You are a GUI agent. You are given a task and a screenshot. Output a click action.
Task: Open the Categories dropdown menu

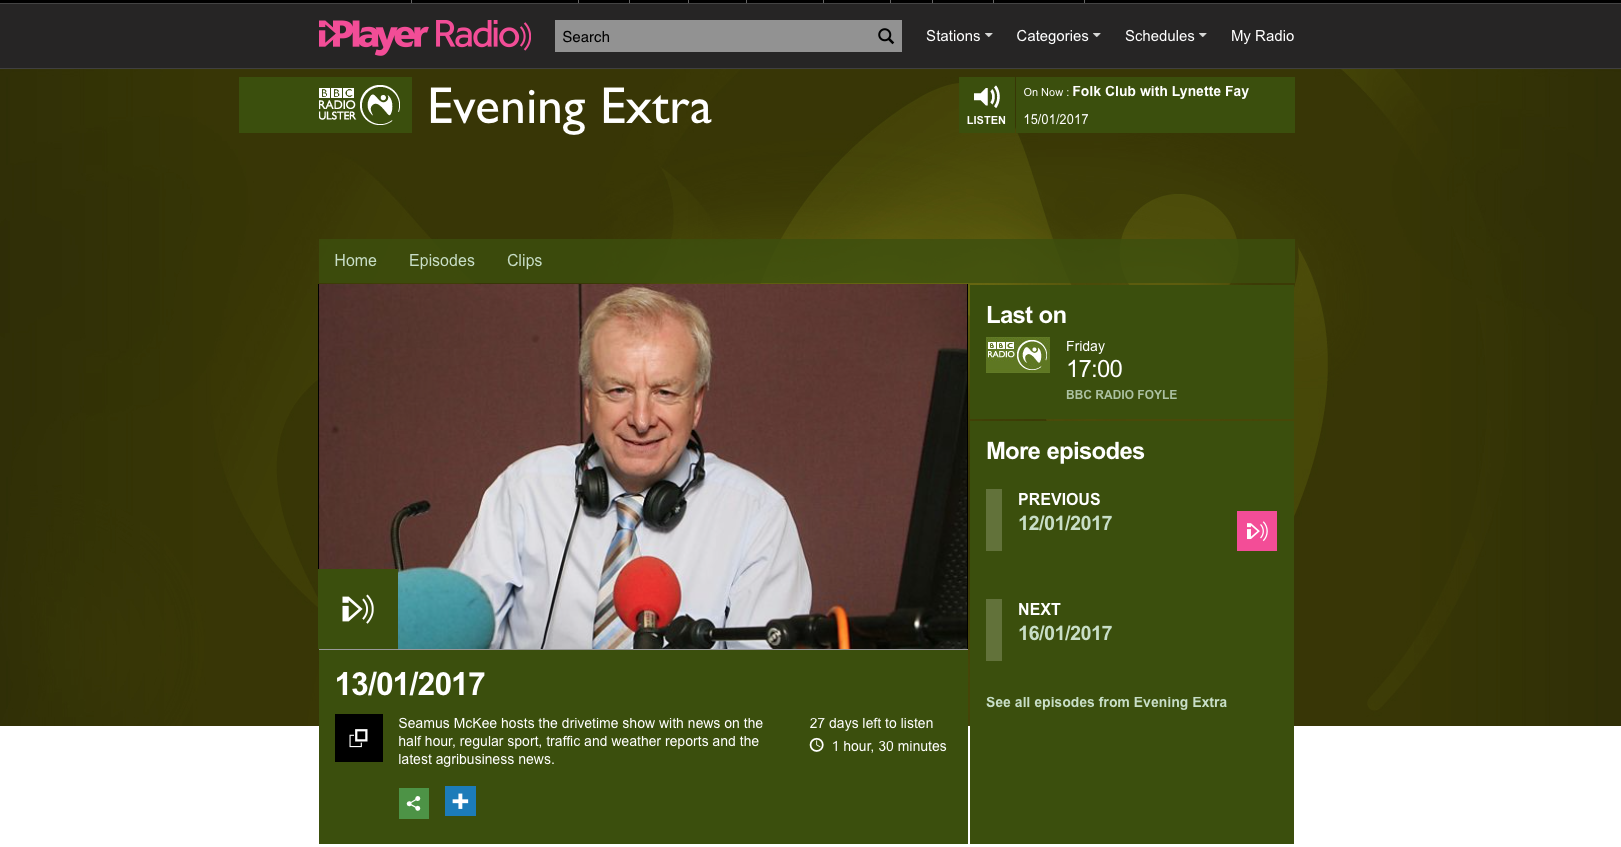[1058, 36]
